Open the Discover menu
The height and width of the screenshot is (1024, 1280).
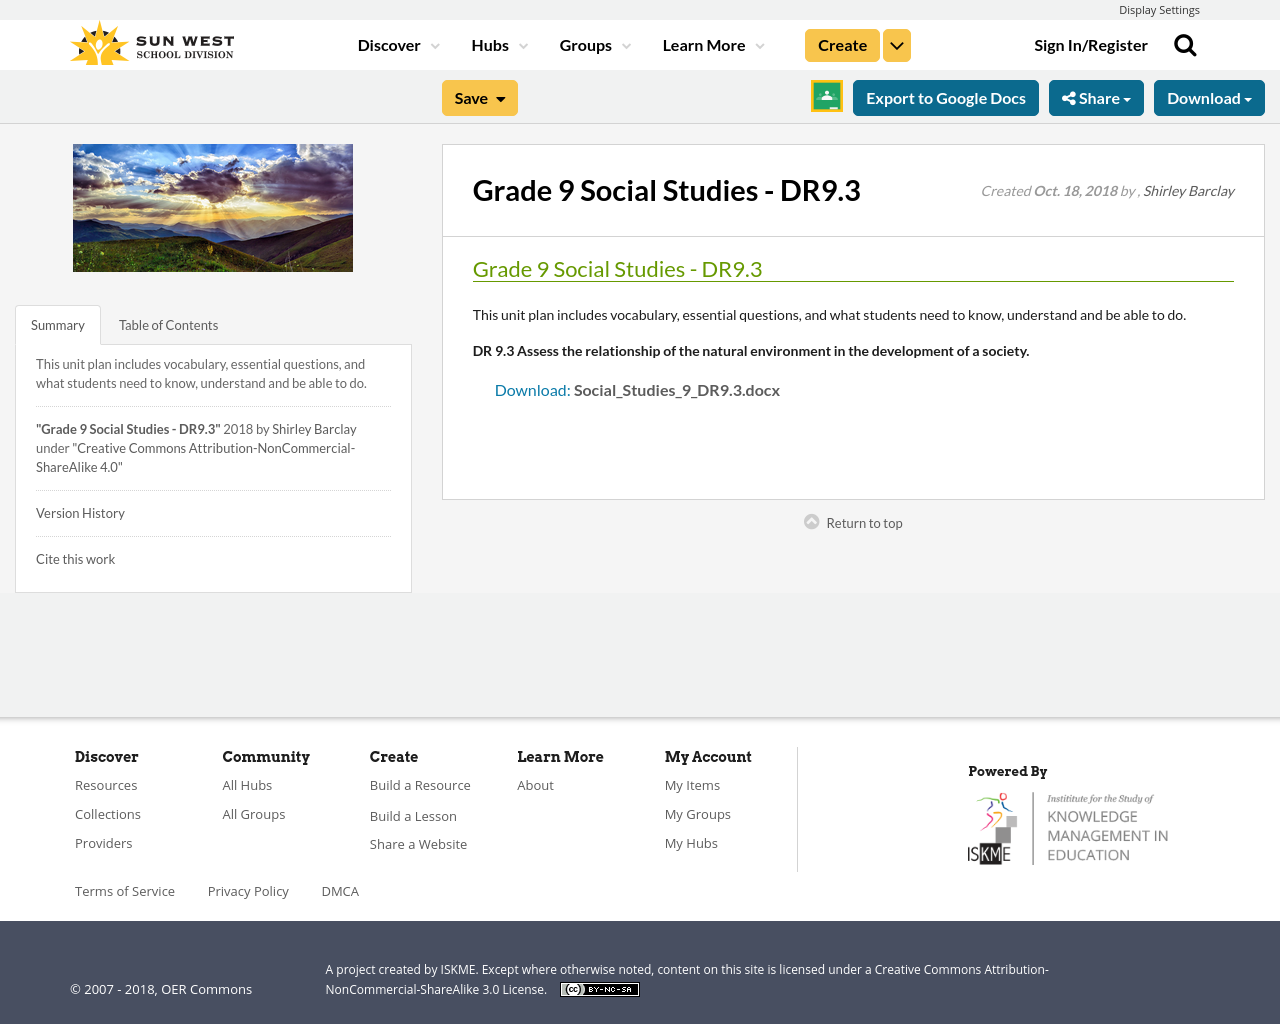click(x=390, y=43)
